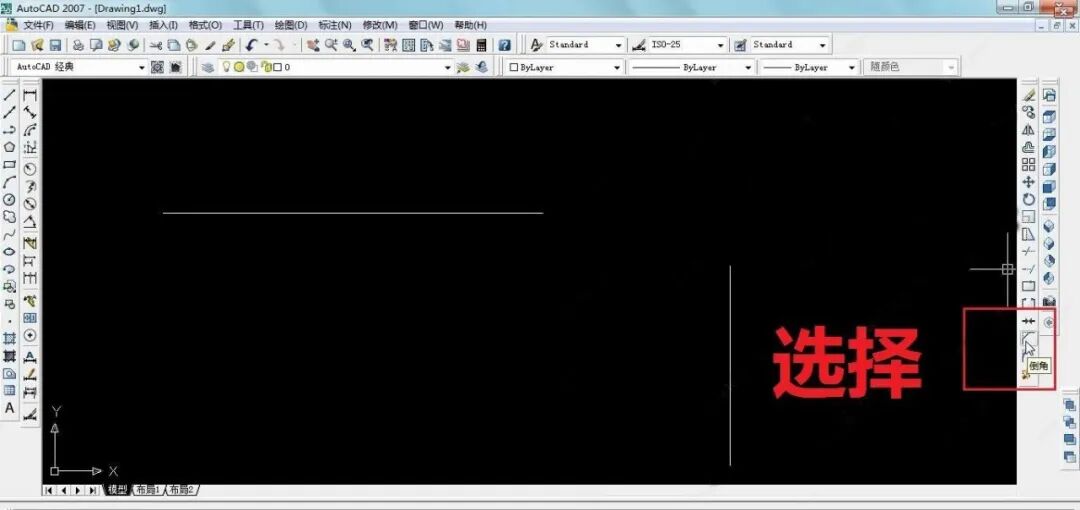Click the Save icon in toolbar
This screenshot has width=1080, height=510.
point(55,45)
